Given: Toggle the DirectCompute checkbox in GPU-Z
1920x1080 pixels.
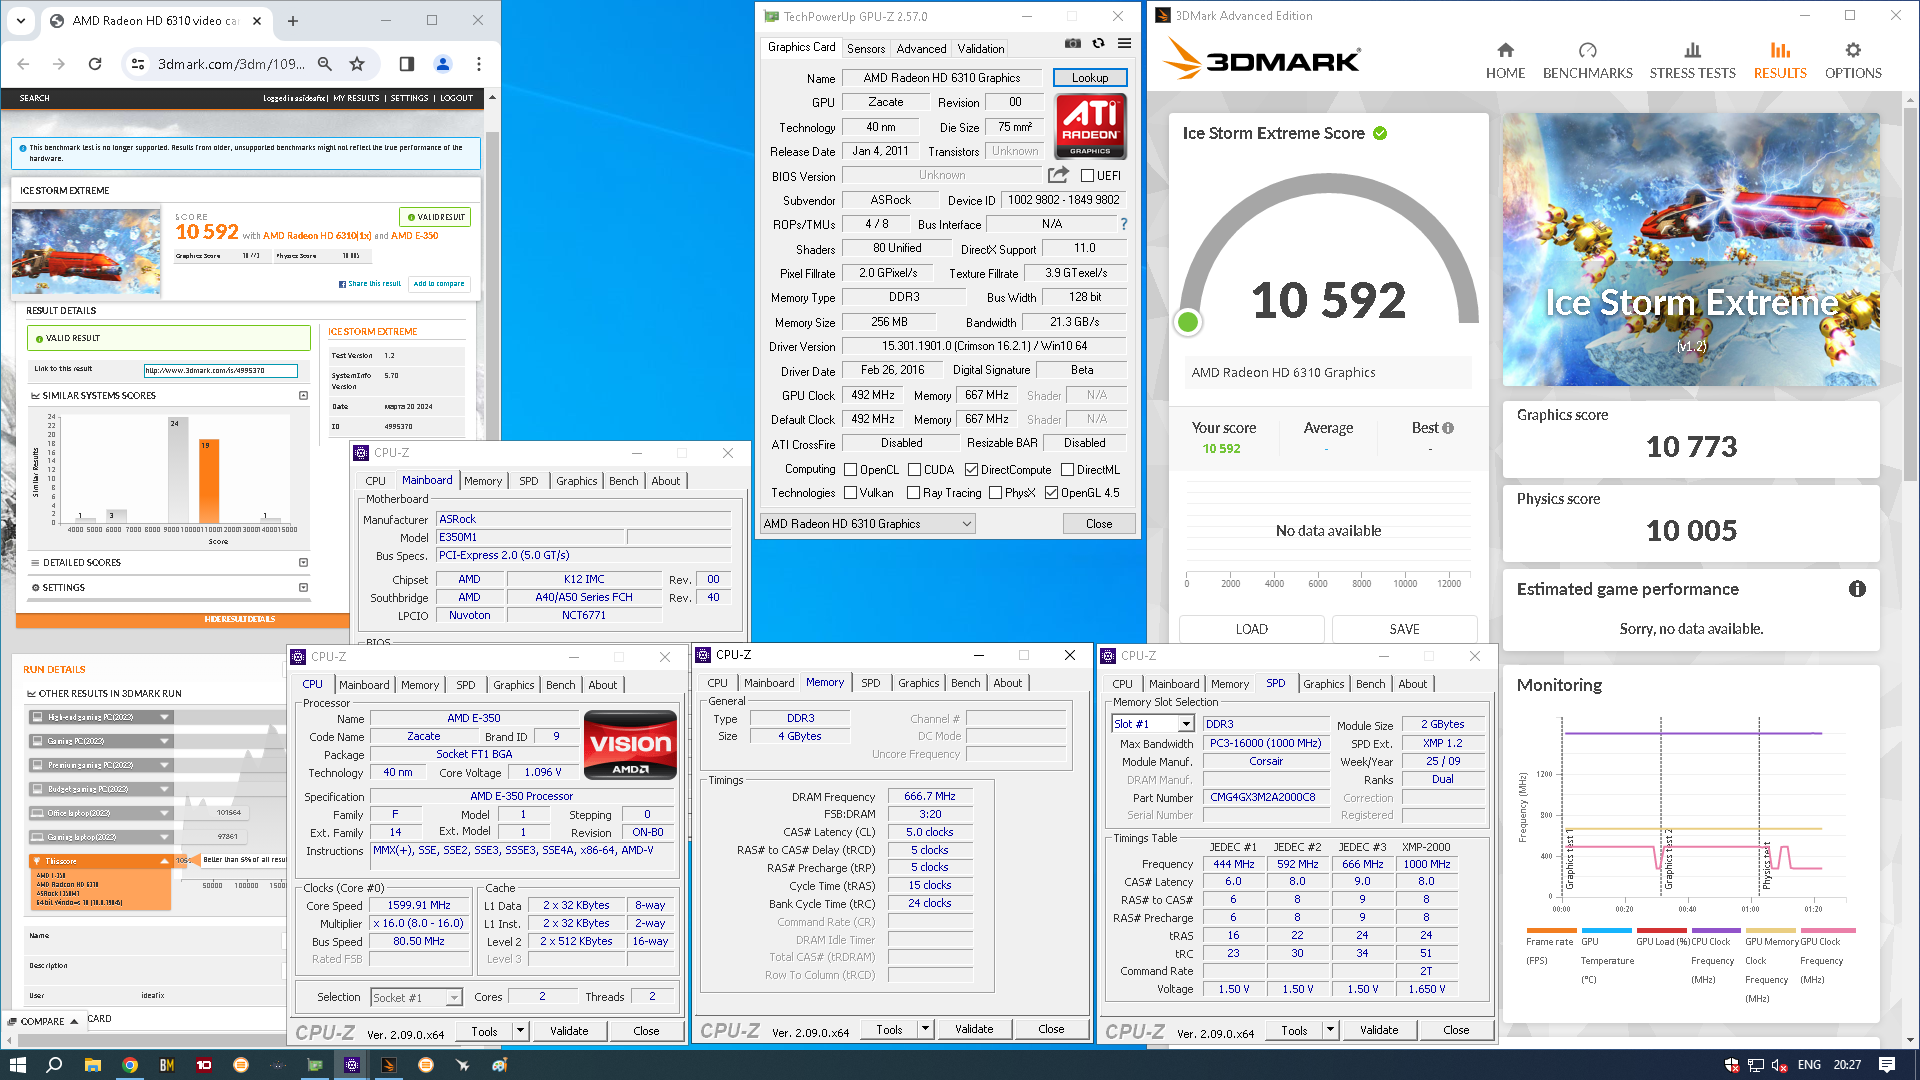Looking at the screenshot, I should [971, 470].
